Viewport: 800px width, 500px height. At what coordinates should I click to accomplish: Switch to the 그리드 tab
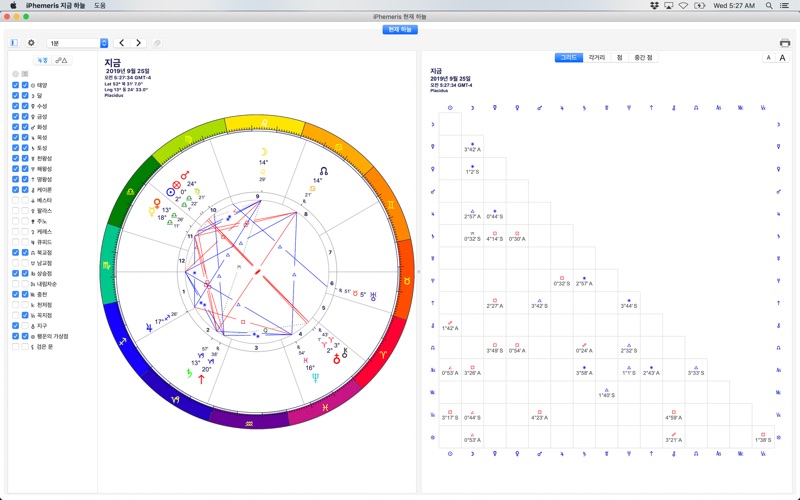point(568,58)
